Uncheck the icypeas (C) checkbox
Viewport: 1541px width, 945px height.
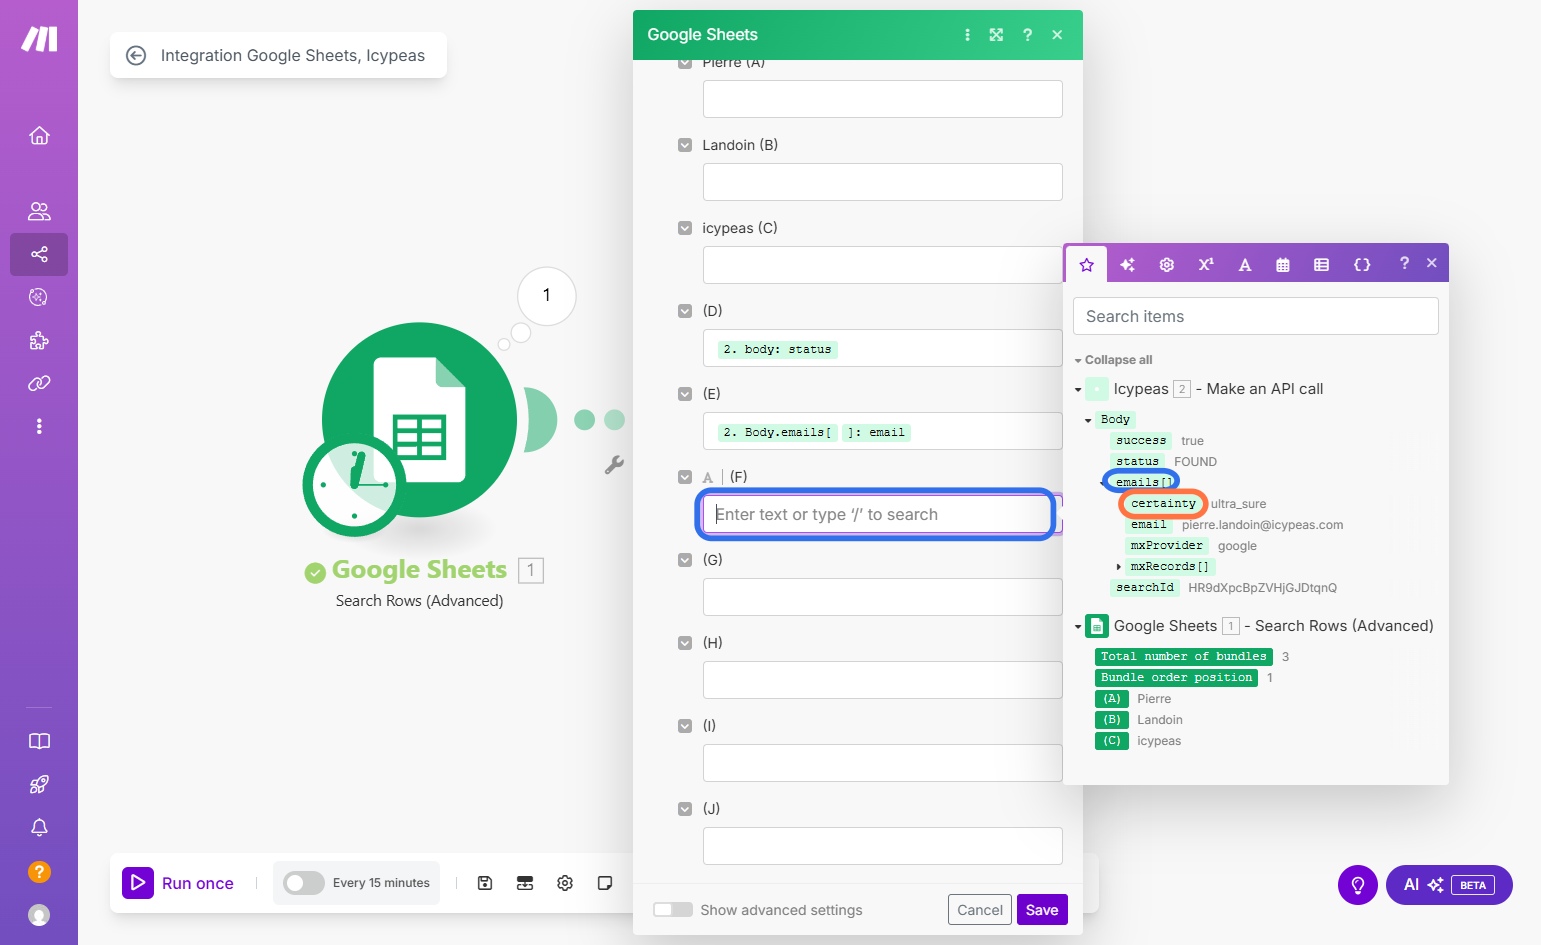tap(685, 228)
